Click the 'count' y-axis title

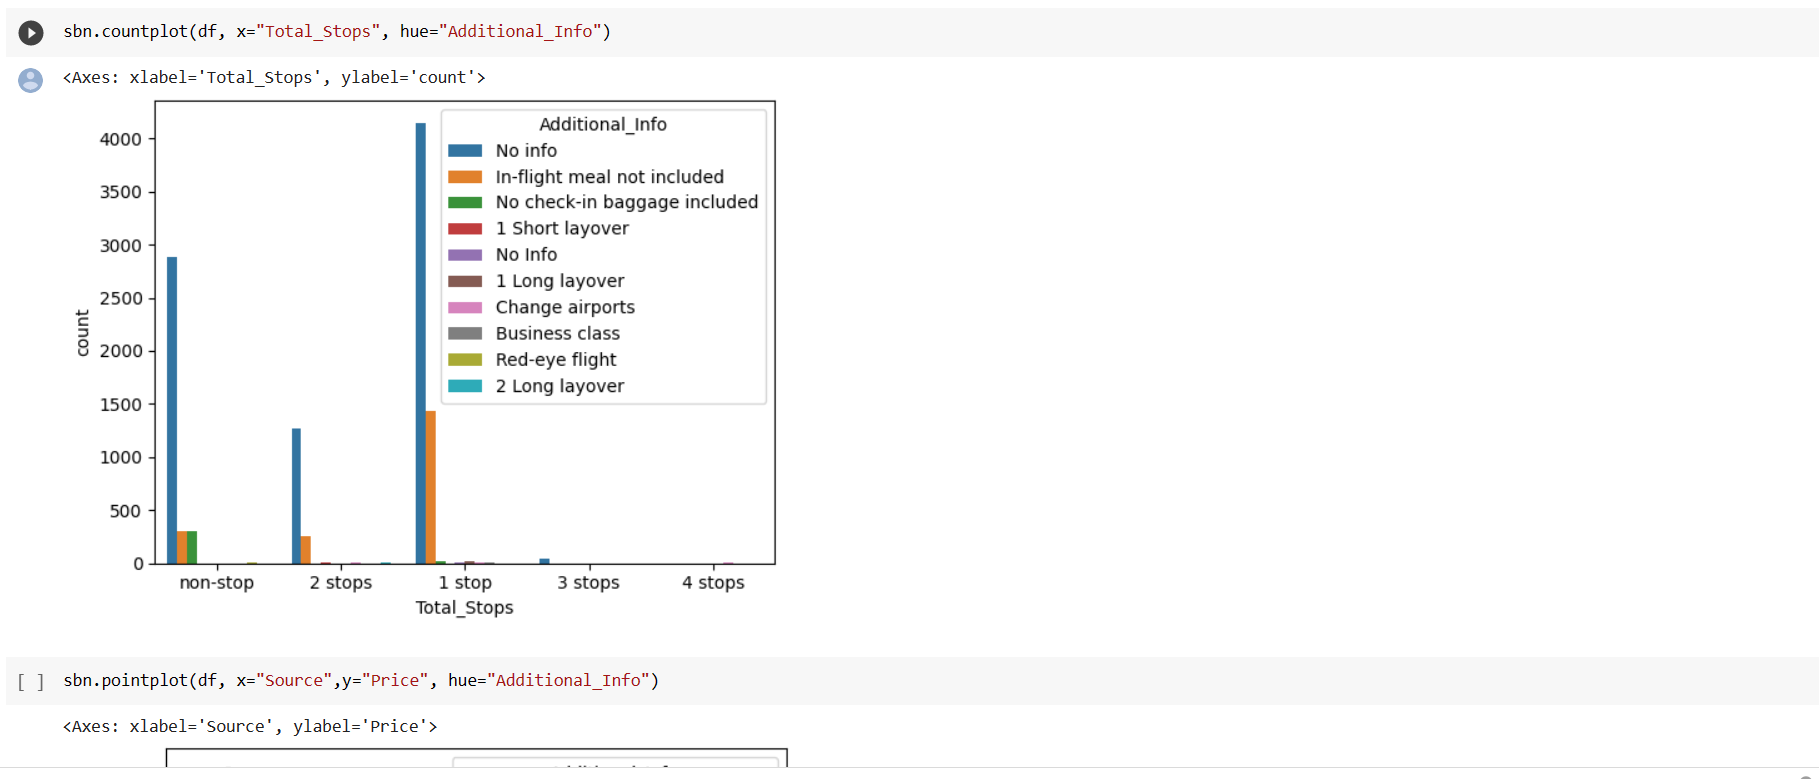pyautogui.click(x=82, y=333)
